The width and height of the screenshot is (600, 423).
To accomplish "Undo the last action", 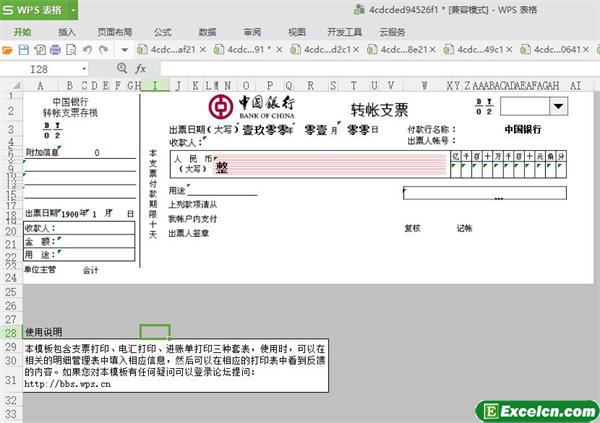I will 87,50.
